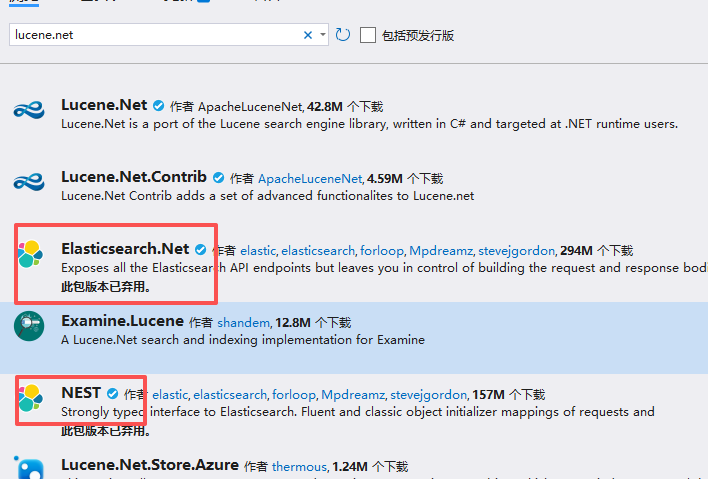Open the Lucene.Net.Store.Azure package title

pyautogui.click(x=150, y=465)
